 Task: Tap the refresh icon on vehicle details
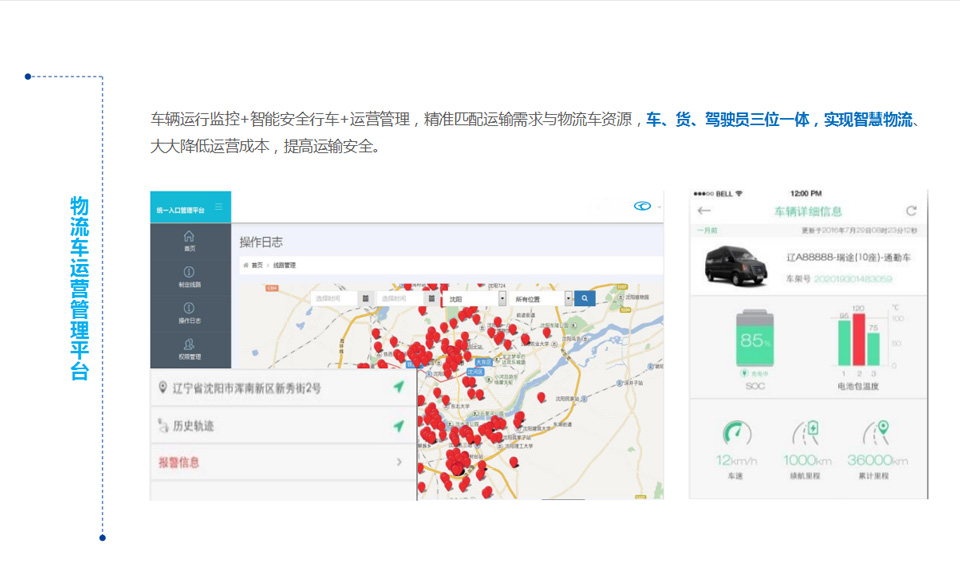coord(911,211)
